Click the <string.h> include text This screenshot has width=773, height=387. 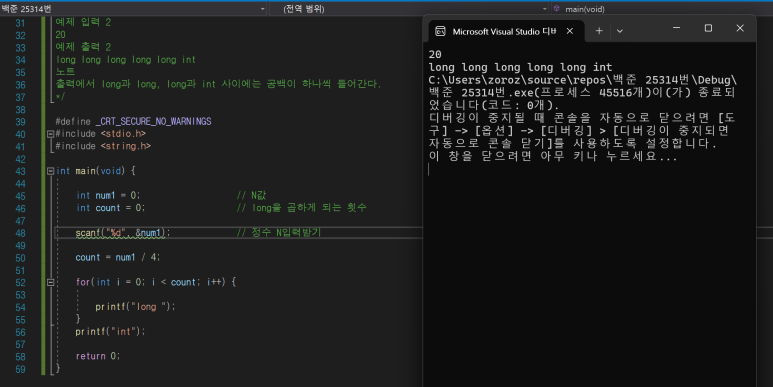126,146
